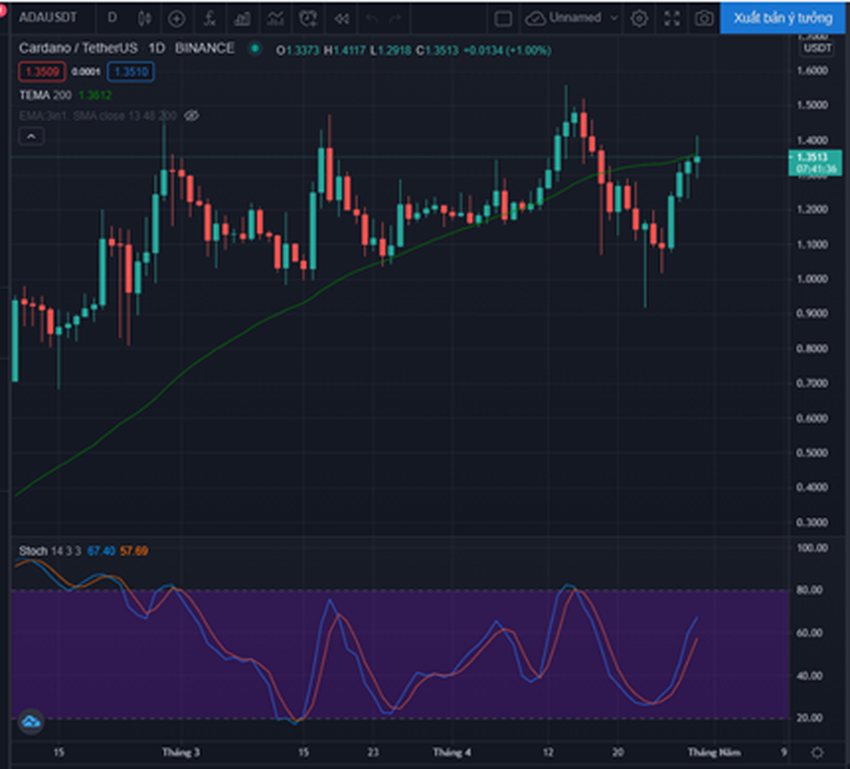Open the financials bar chart icon

(242, 18)
